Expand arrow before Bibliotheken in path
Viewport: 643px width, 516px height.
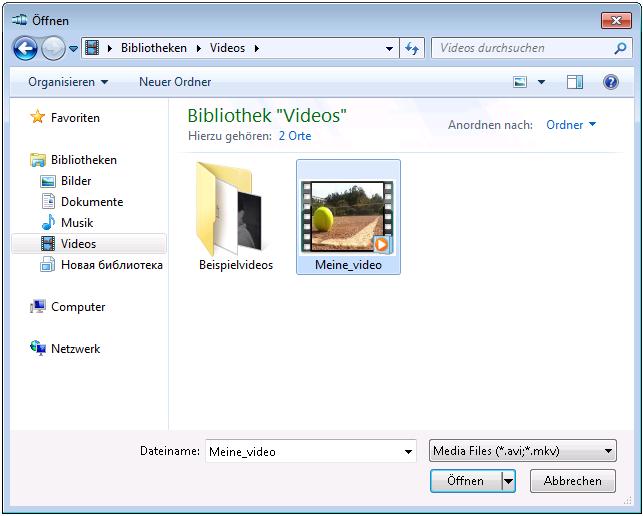(x=109, y=48)
